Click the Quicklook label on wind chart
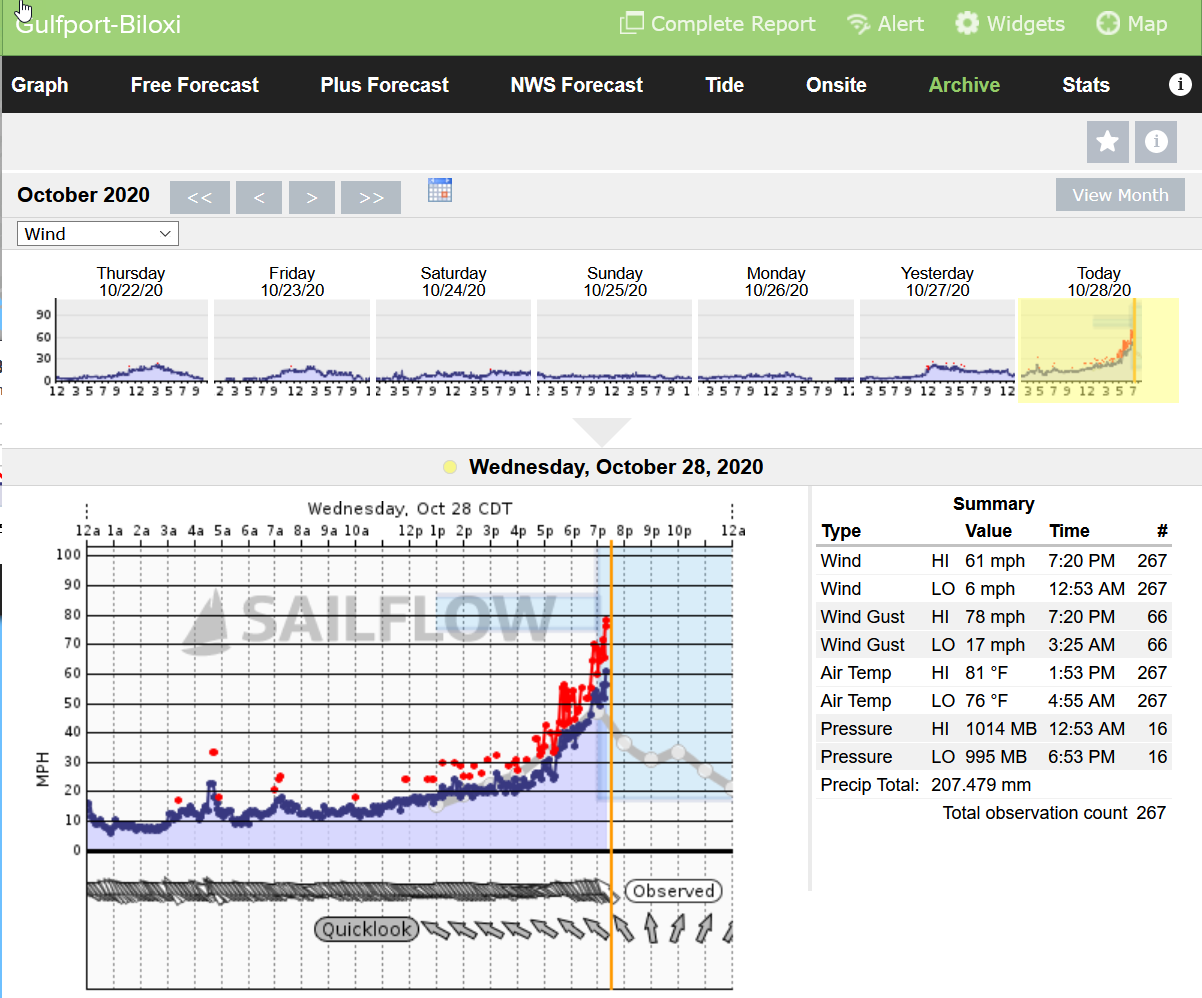 tap(366, 929)
